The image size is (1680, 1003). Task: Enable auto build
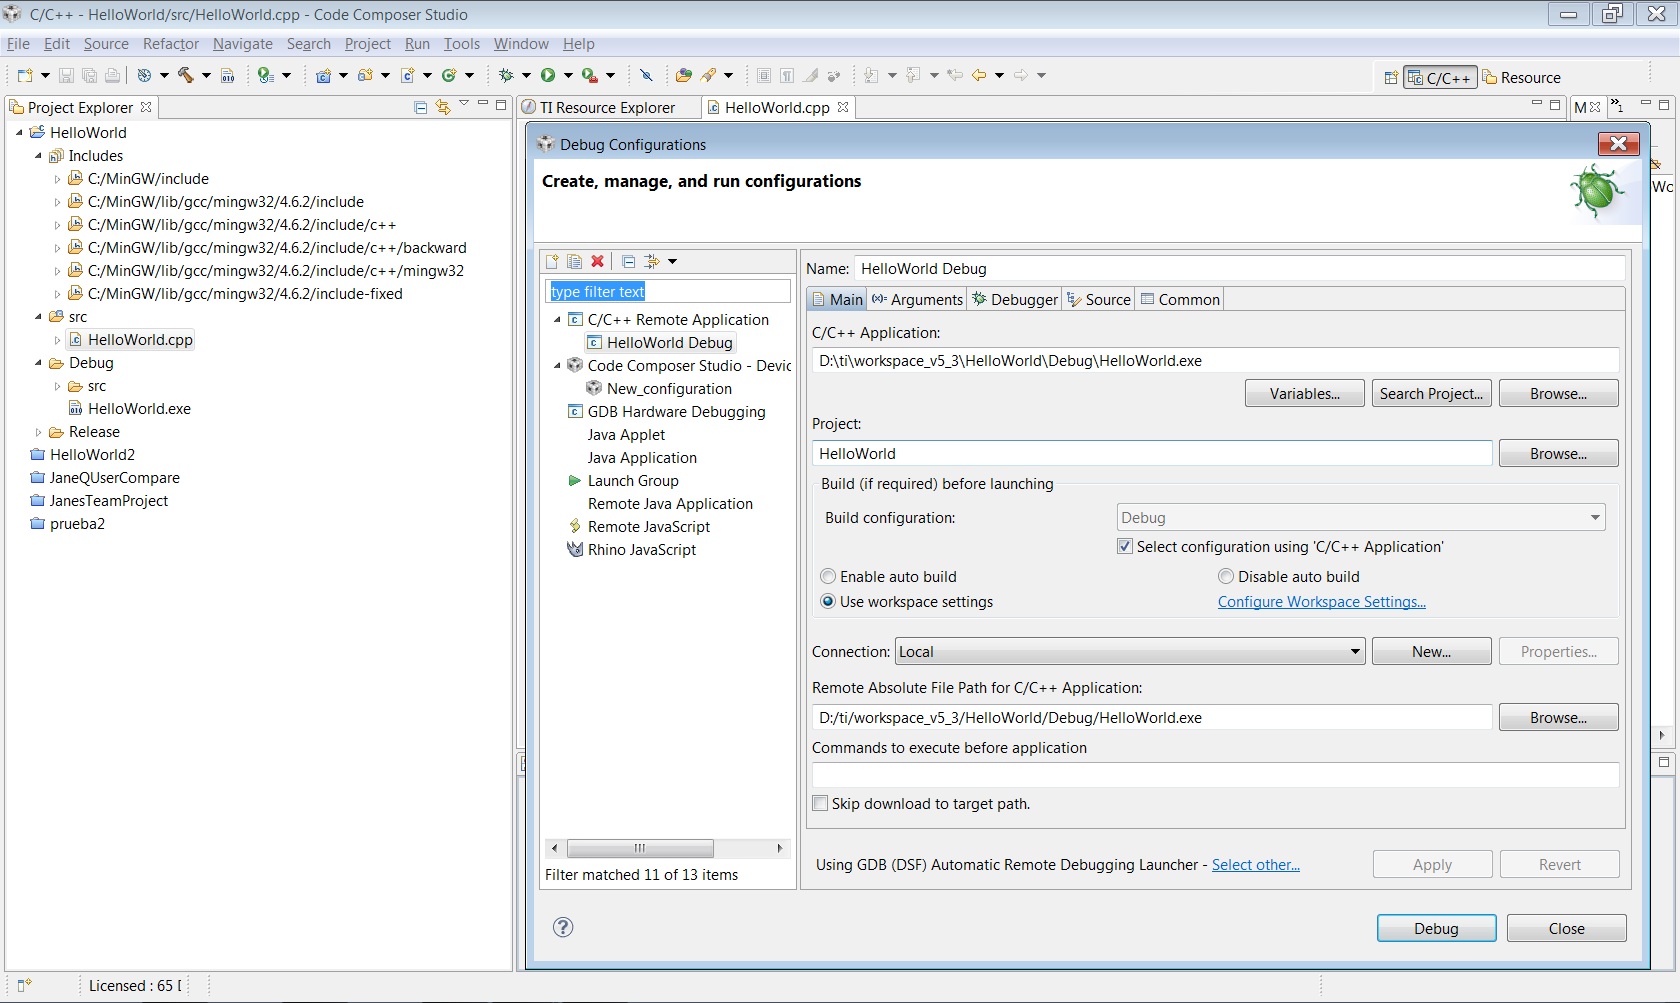point(828,576)
